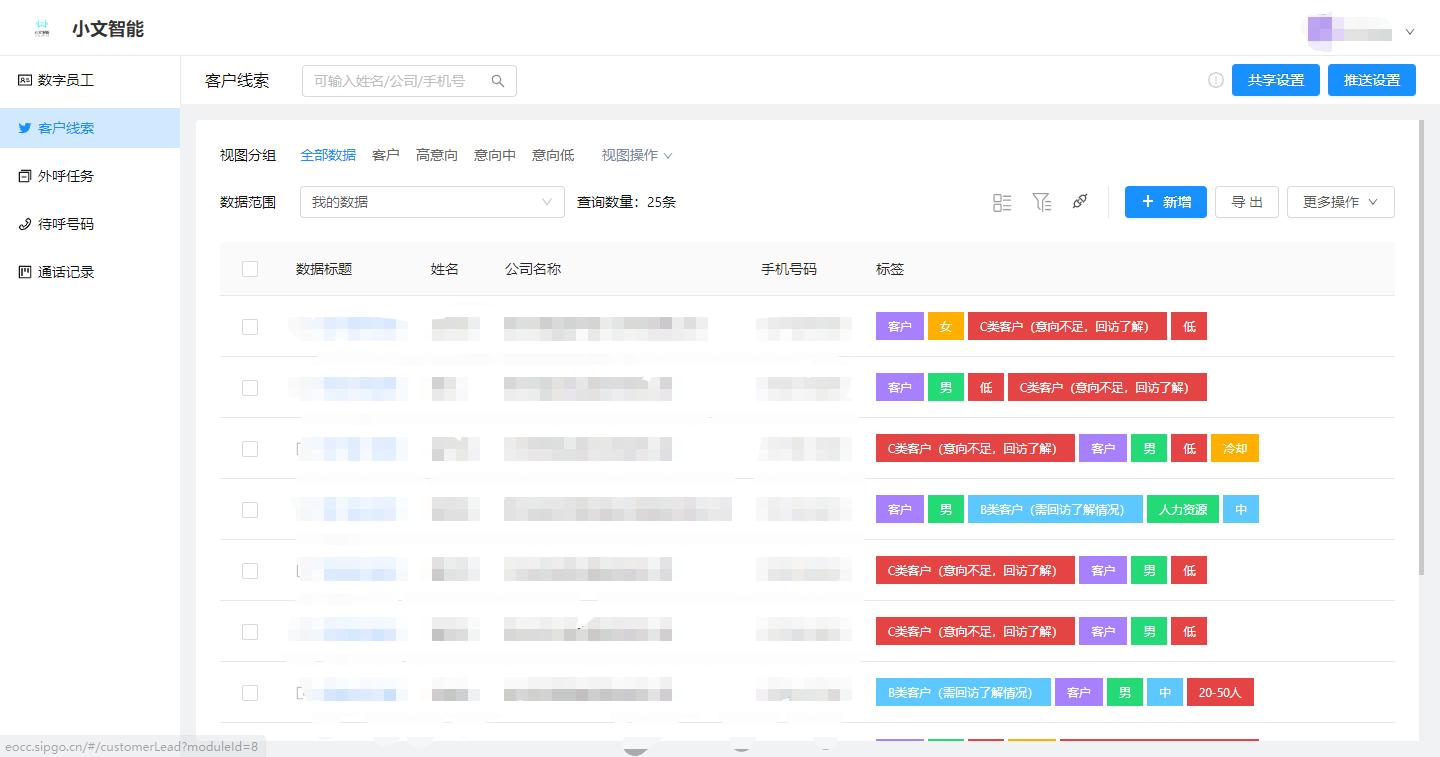The width and height of the screenshot is (1440, 757).
Task: Open the filter panel icon
Action: click(x=1042, y=201)
